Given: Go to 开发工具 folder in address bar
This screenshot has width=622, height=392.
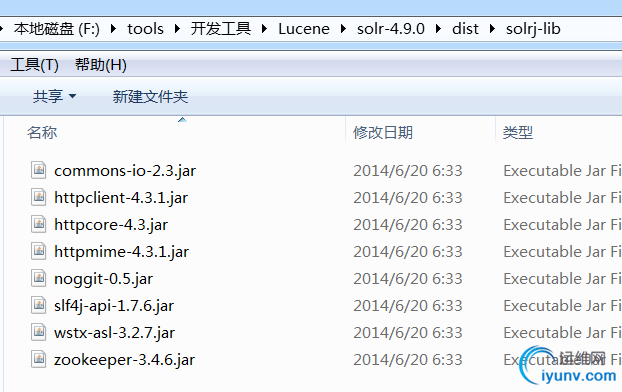Looking at the screenshot, I should tap(221, 29).
